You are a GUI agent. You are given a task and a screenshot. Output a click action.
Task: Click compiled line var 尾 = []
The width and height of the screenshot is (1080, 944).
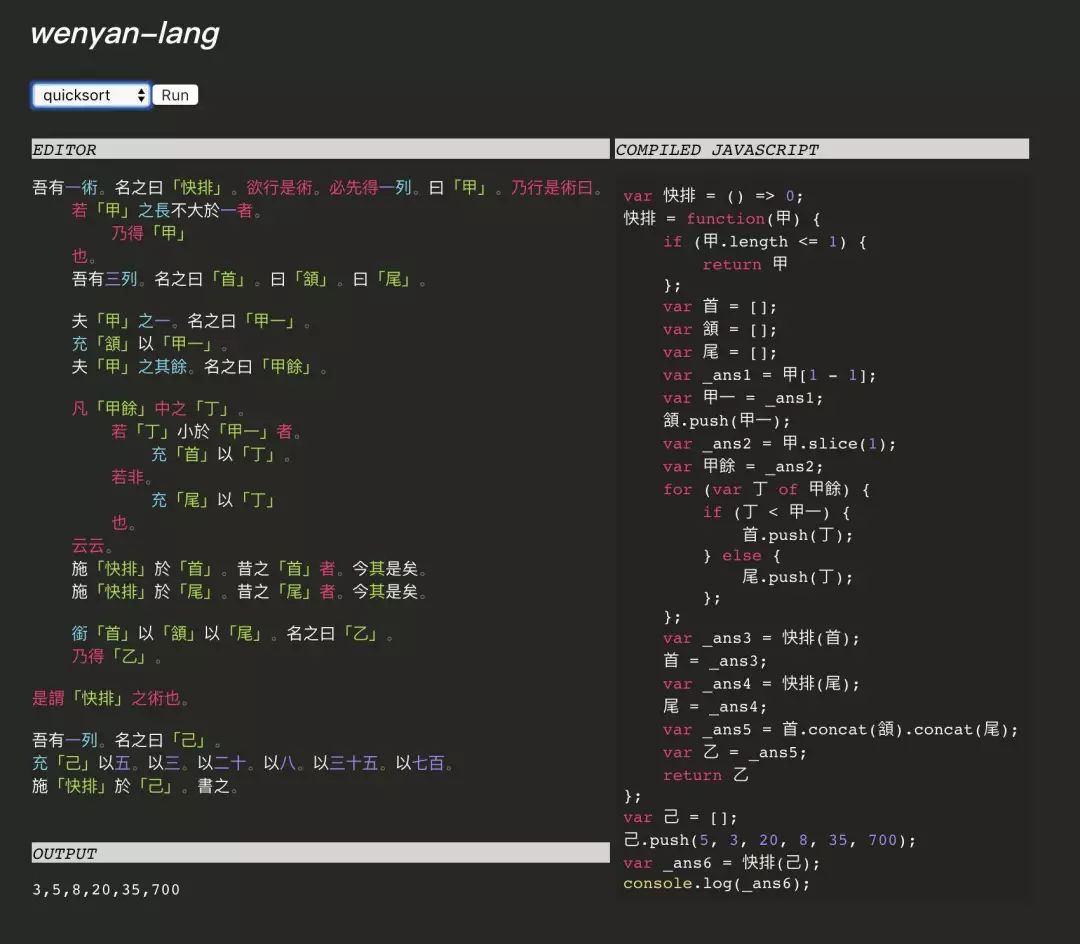click(x=720, y=353)
